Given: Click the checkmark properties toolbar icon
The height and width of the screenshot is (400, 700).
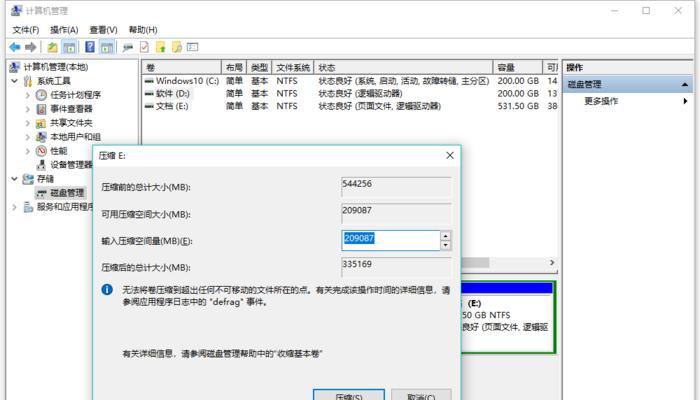Looking at the screenshot, I should click(x=144, y=47).
